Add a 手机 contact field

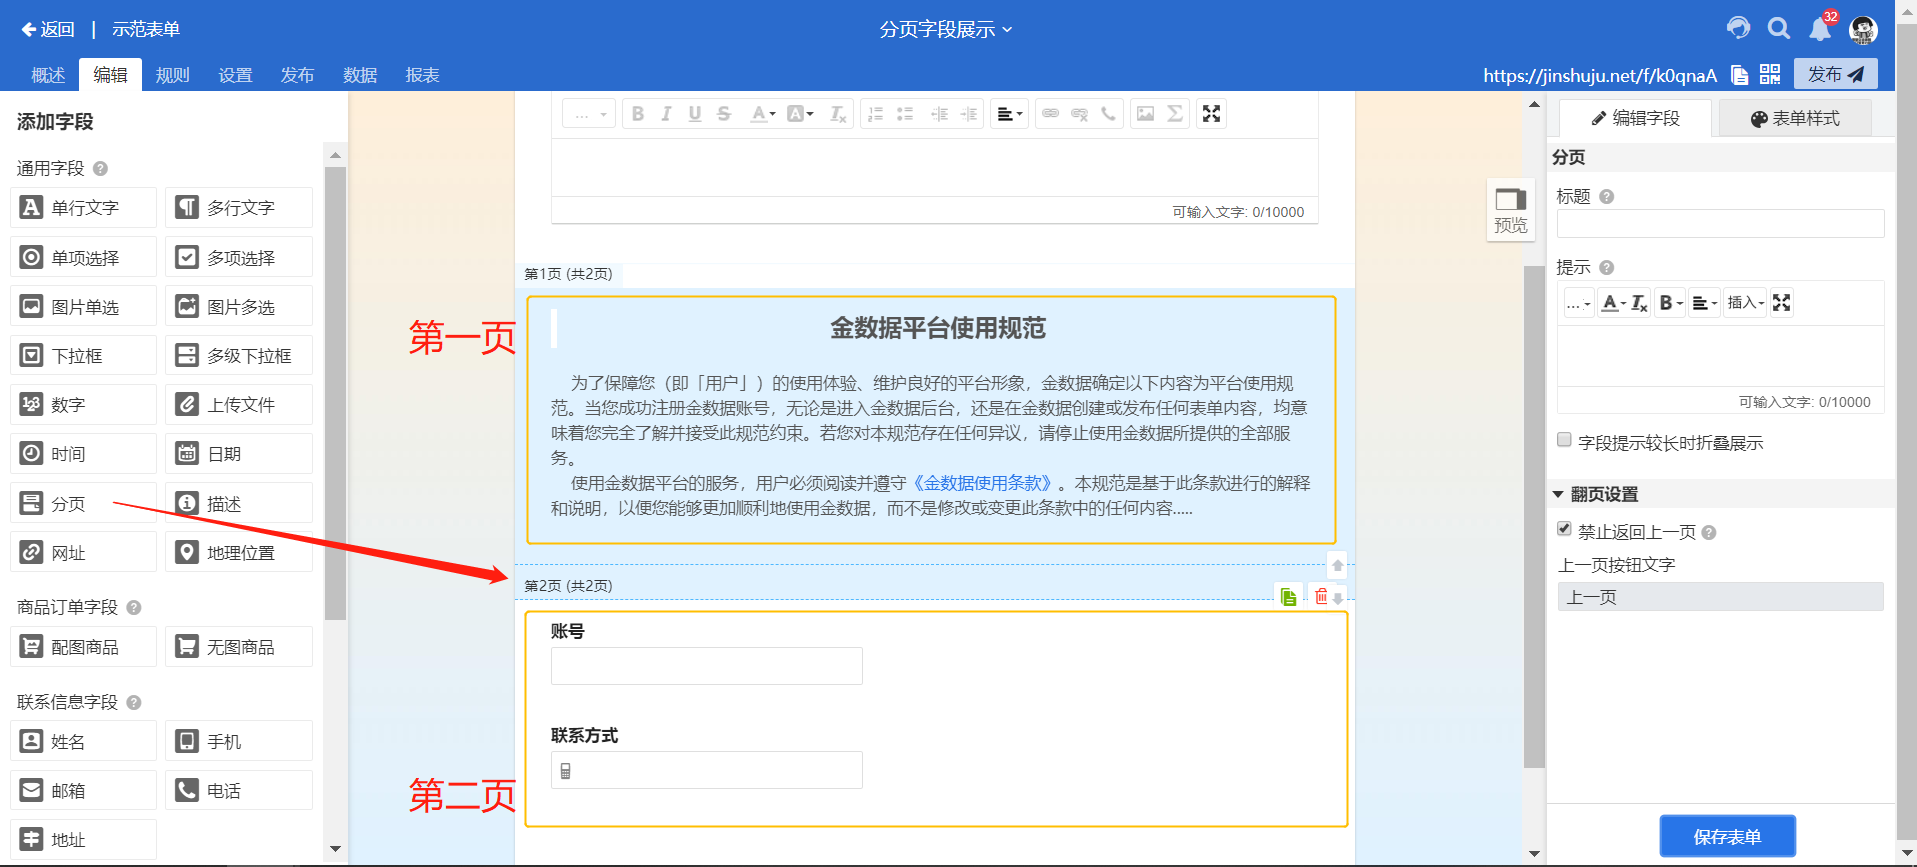click(239, 741)
